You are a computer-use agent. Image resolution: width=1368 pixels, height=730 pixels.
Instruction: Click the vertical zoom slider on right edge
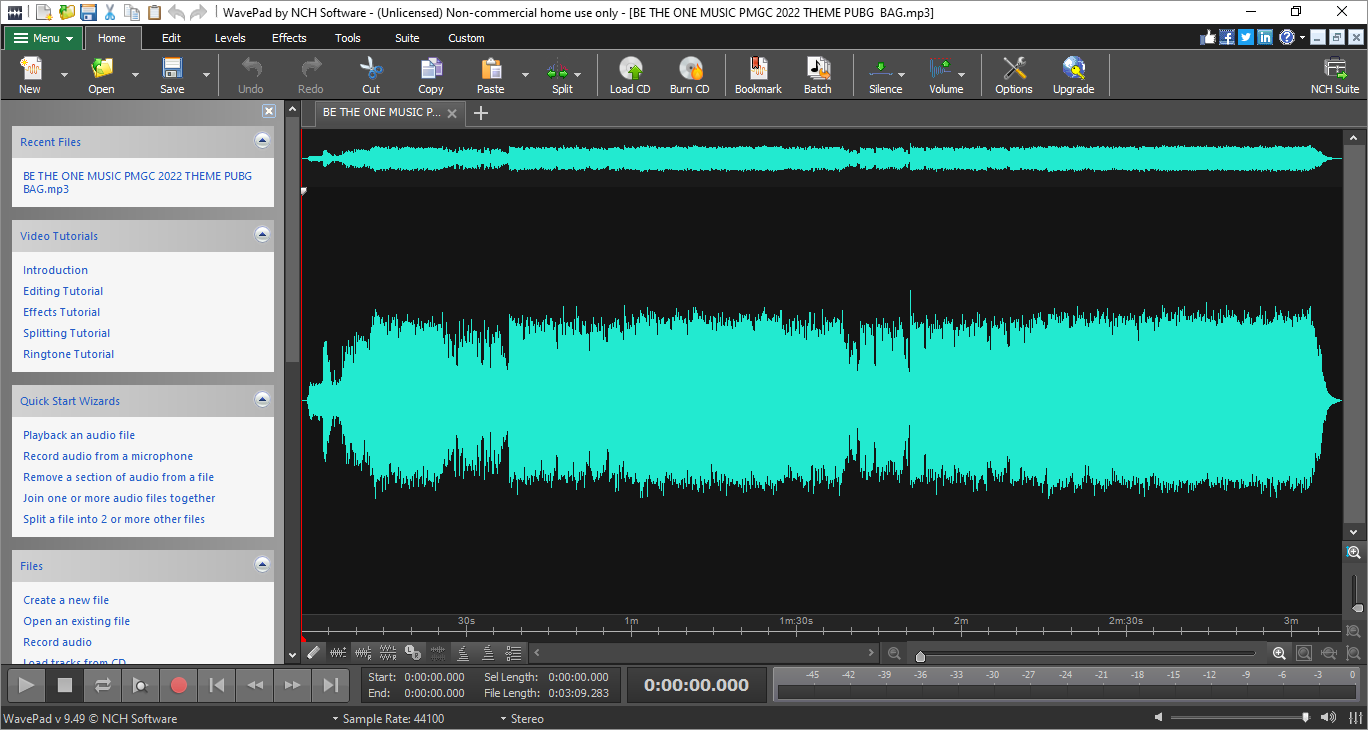pyautogui.click(x=1354, y=593)
